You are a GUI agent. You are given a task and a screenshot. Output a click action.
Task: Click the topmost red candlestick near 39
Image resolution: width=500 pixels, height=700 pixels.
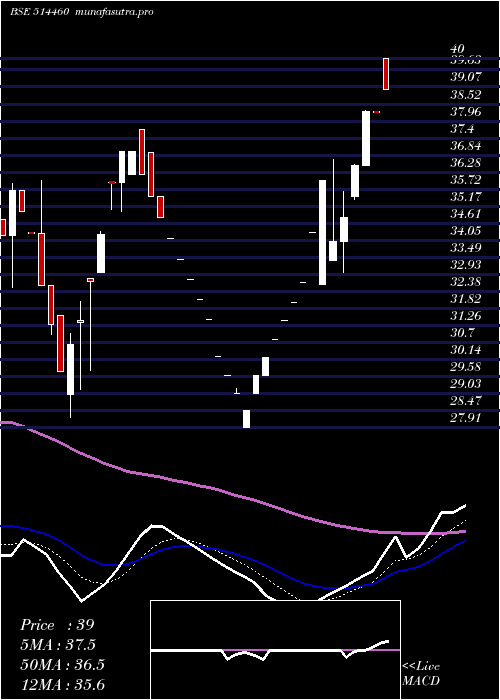click(386, 74)
